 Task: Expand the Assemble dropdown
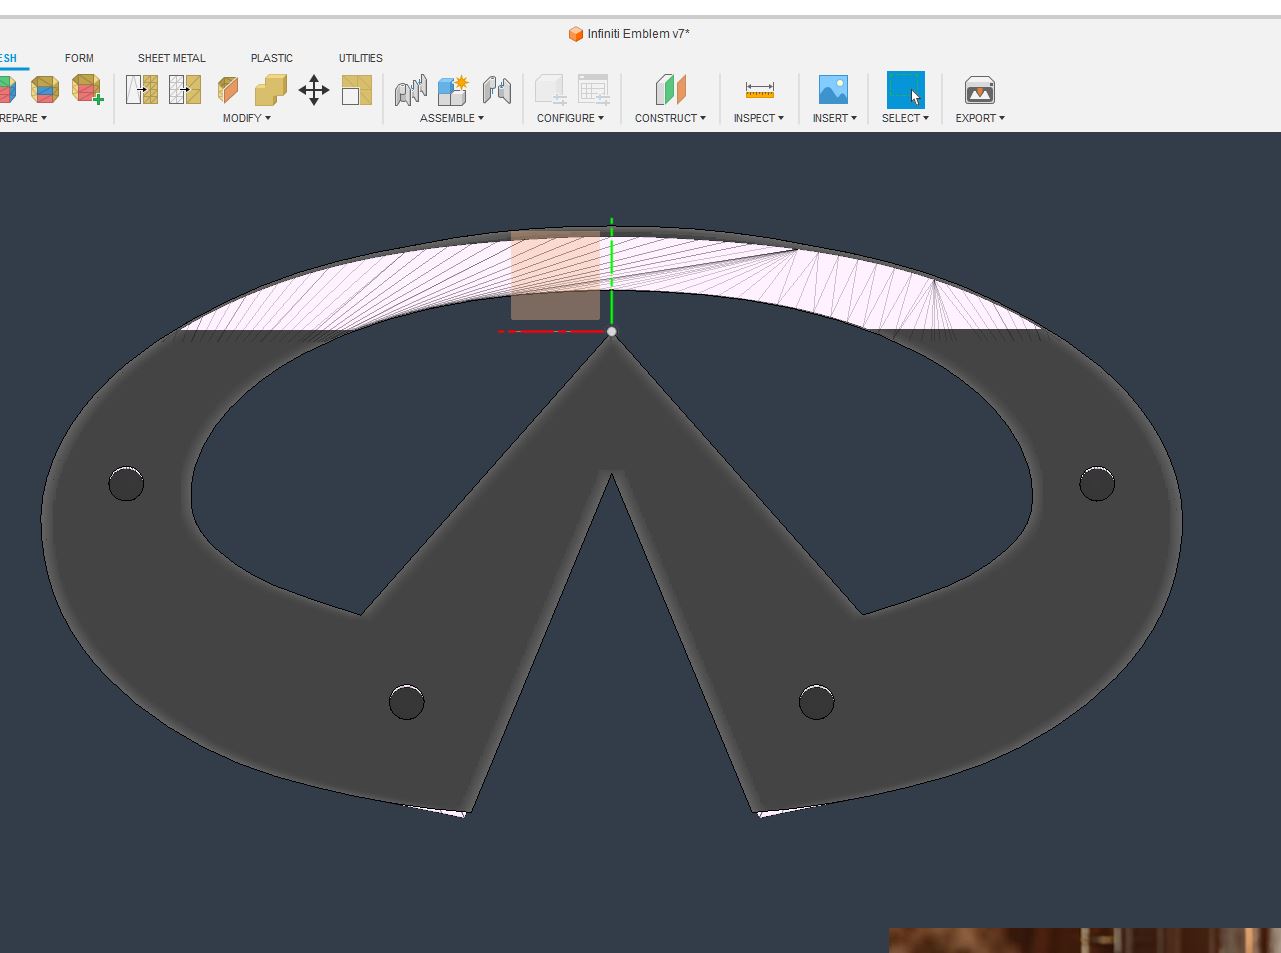[452, 118]
